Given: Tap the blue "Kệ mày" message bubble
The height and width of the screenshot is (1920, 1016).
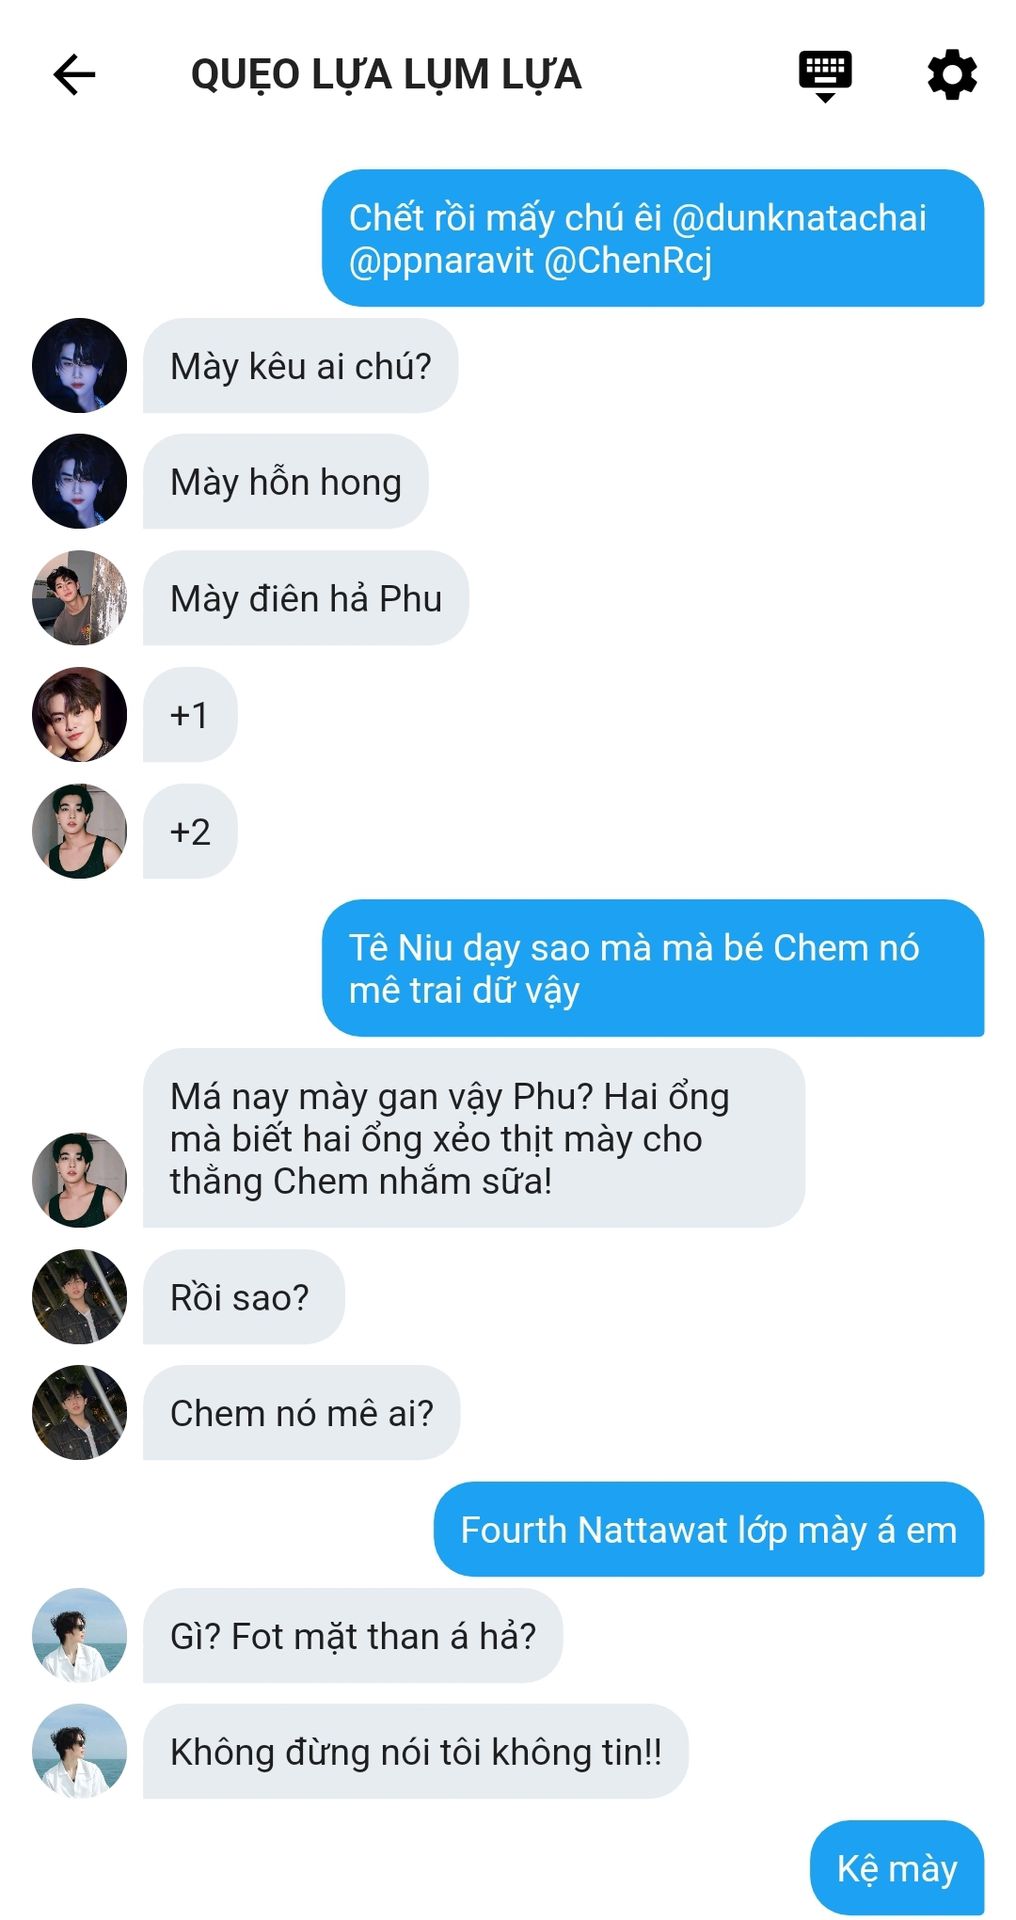Looking at the screenshot, I should (897, 1868).
